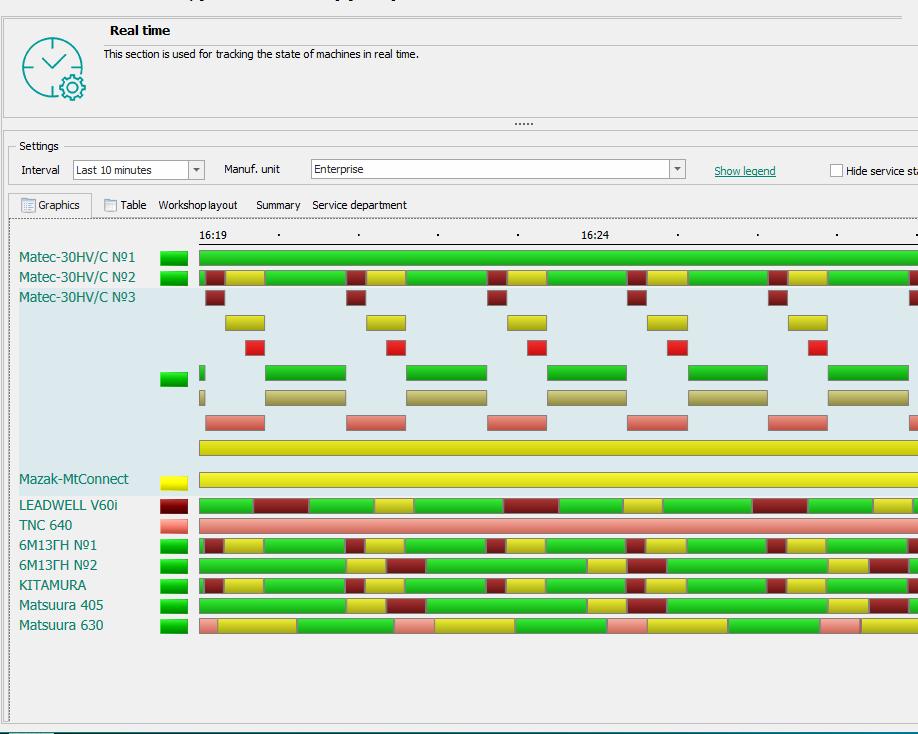Click pink status swatch for TNC 640
Image resolution: width=918 pixels, height=734 pixels.
[174, 526]
